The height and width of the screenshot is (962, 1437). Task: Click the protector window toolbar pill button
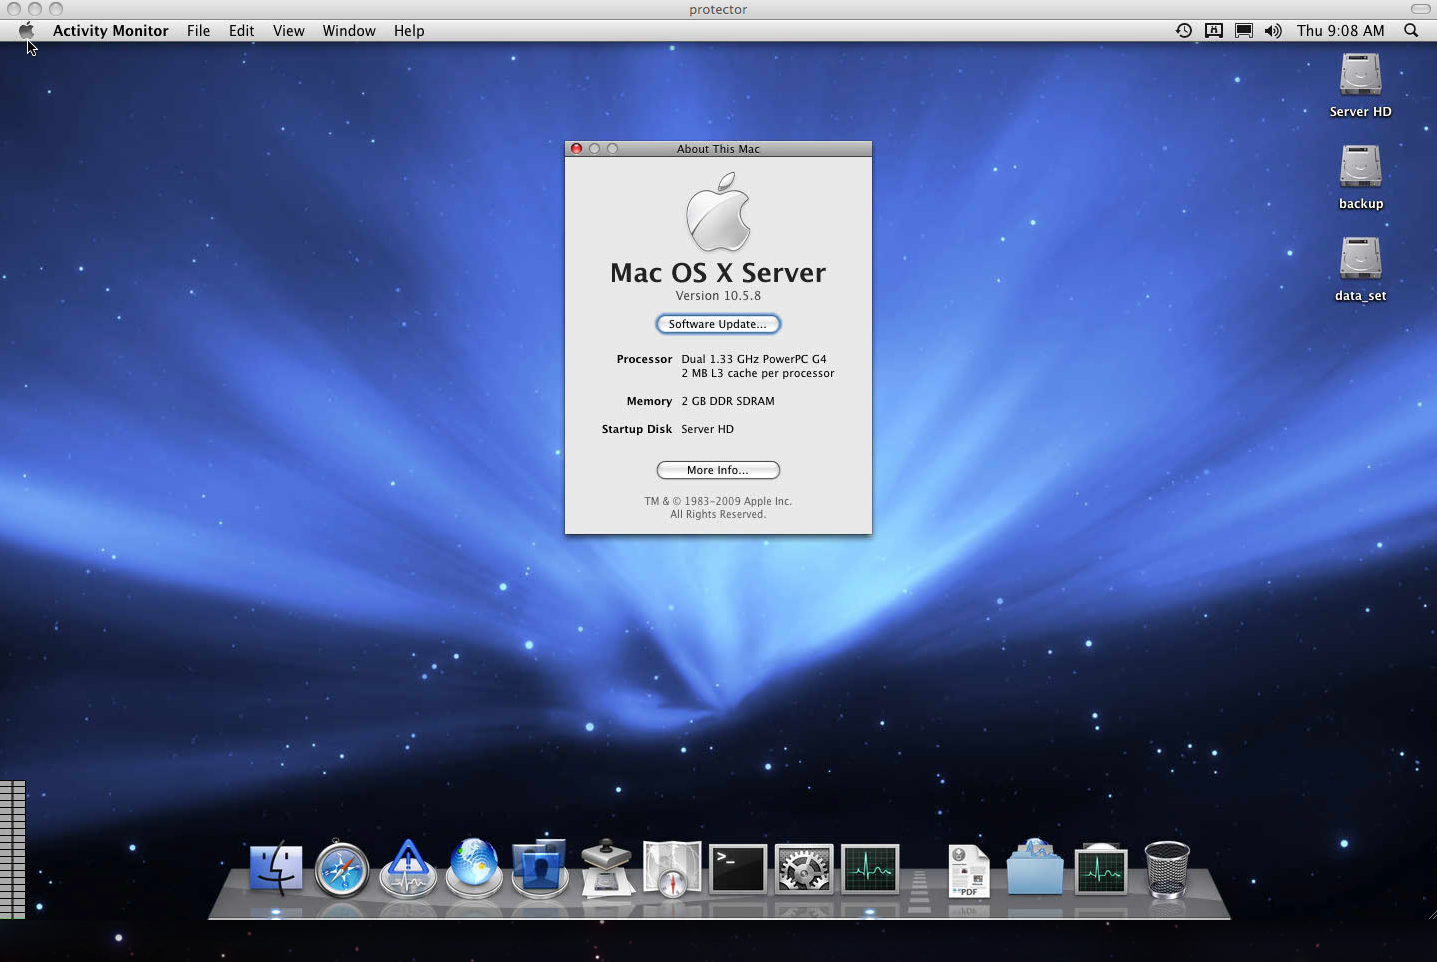click(x=1421, y=9)
